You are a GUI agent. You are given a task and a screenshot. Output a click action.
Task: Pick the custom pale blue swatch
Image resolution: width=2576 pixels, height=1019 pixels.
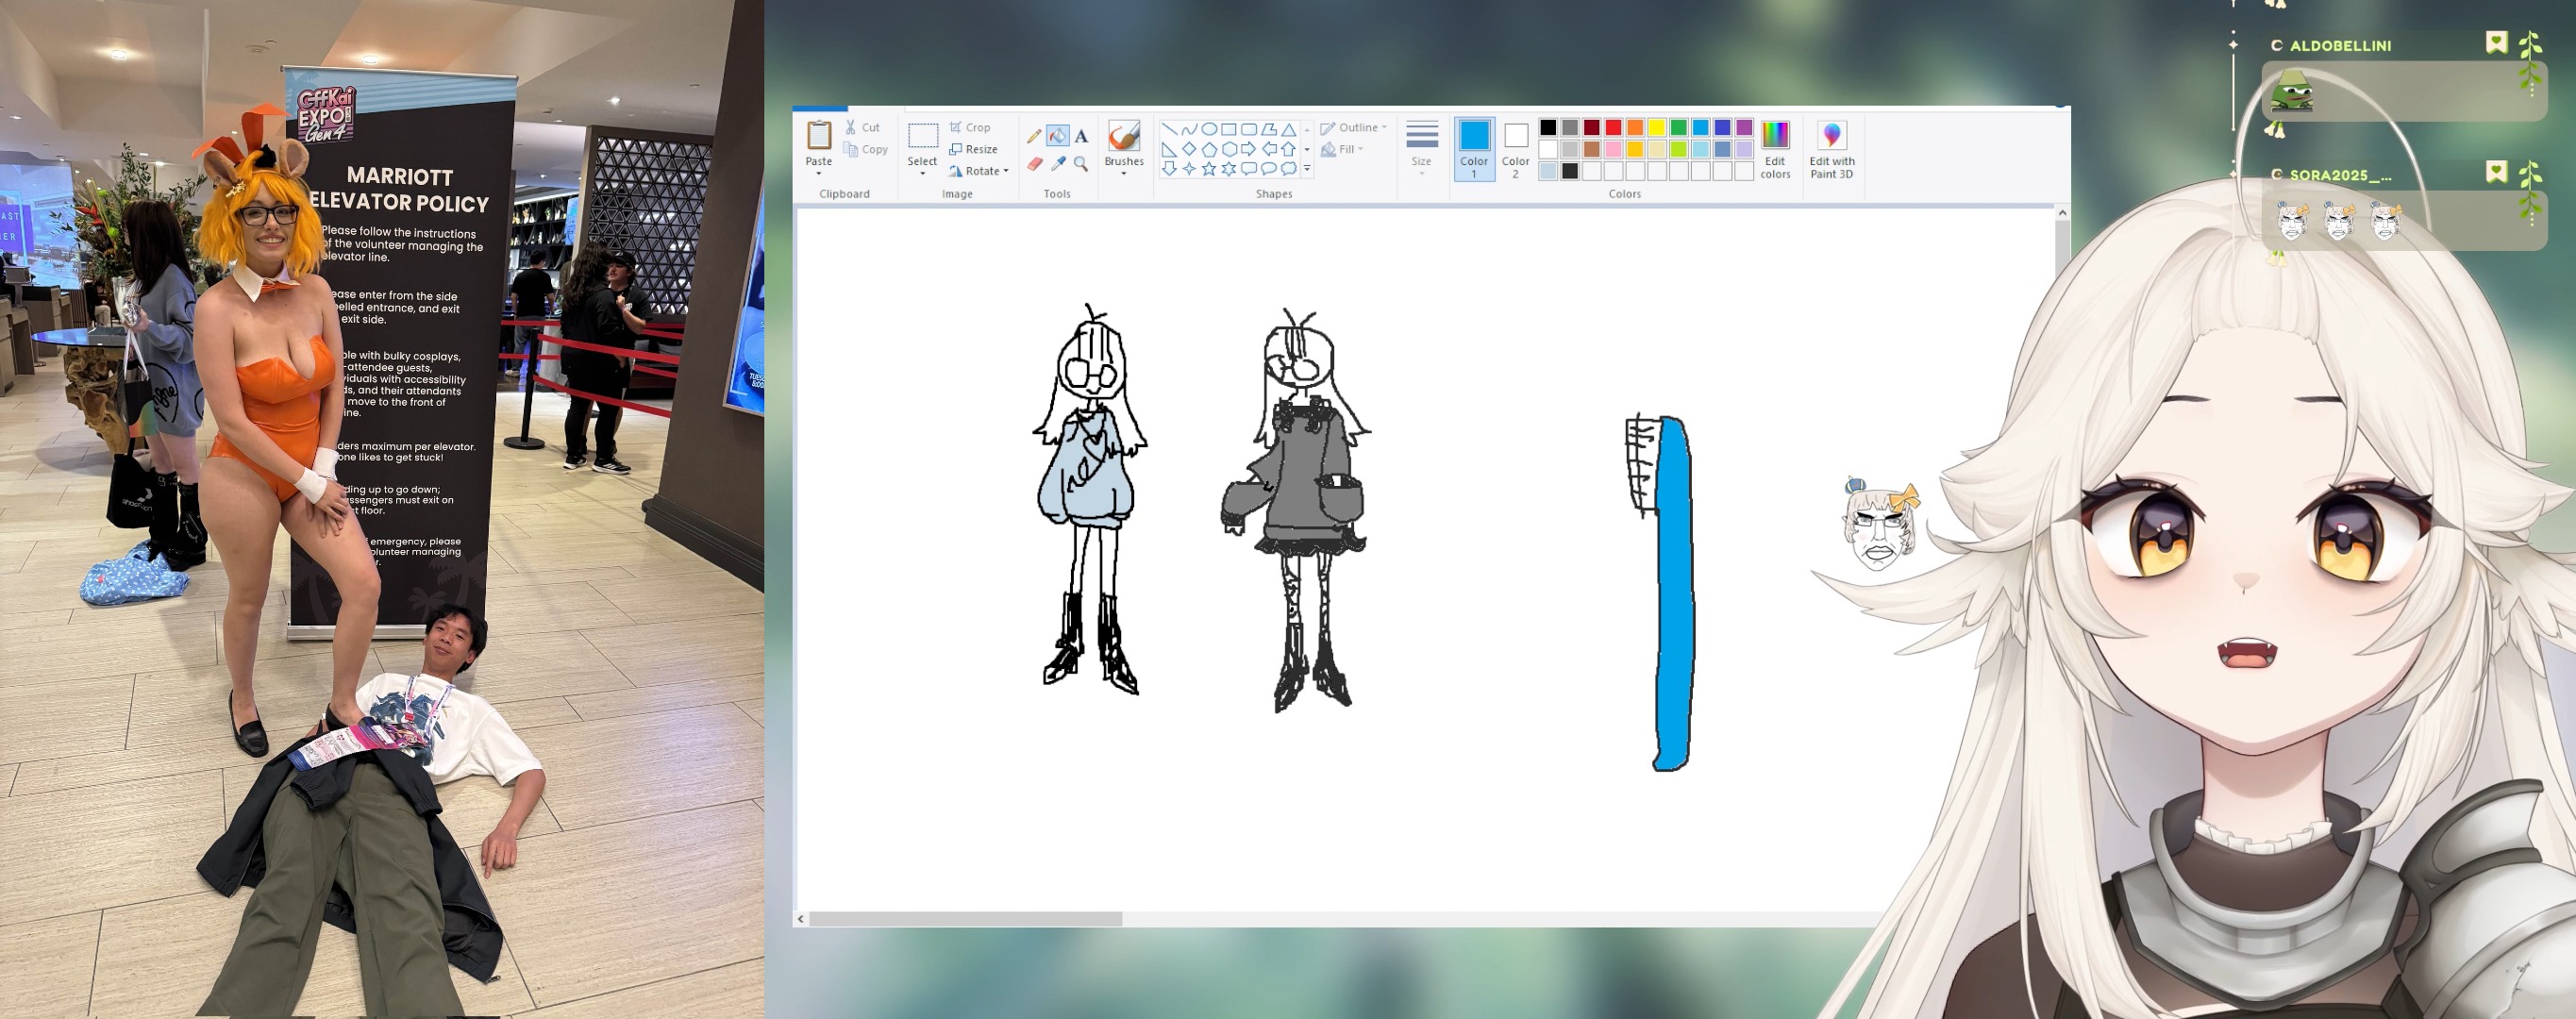pos(1548,171)
